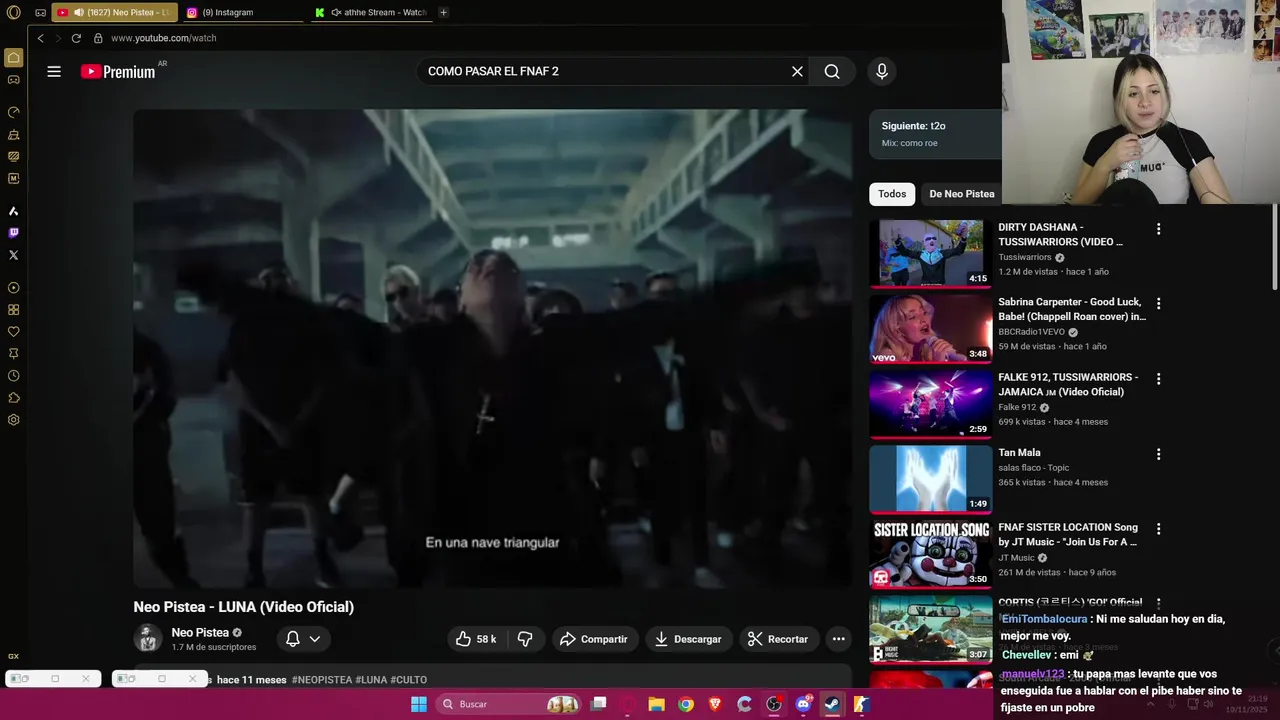Open File Explorer from taskbar

pos(657,704)
